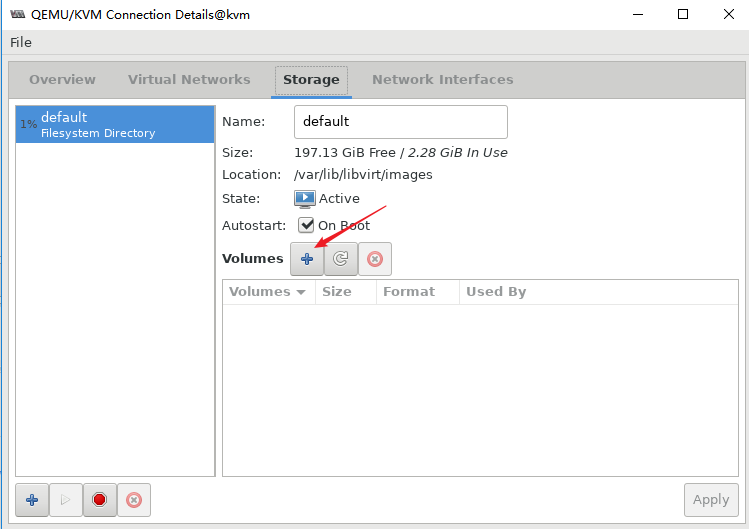Image resolution: width=749 pixels, height=529 pixels.
Task: Add a new volume with plus icon
Action: click(x=307, y=259)
